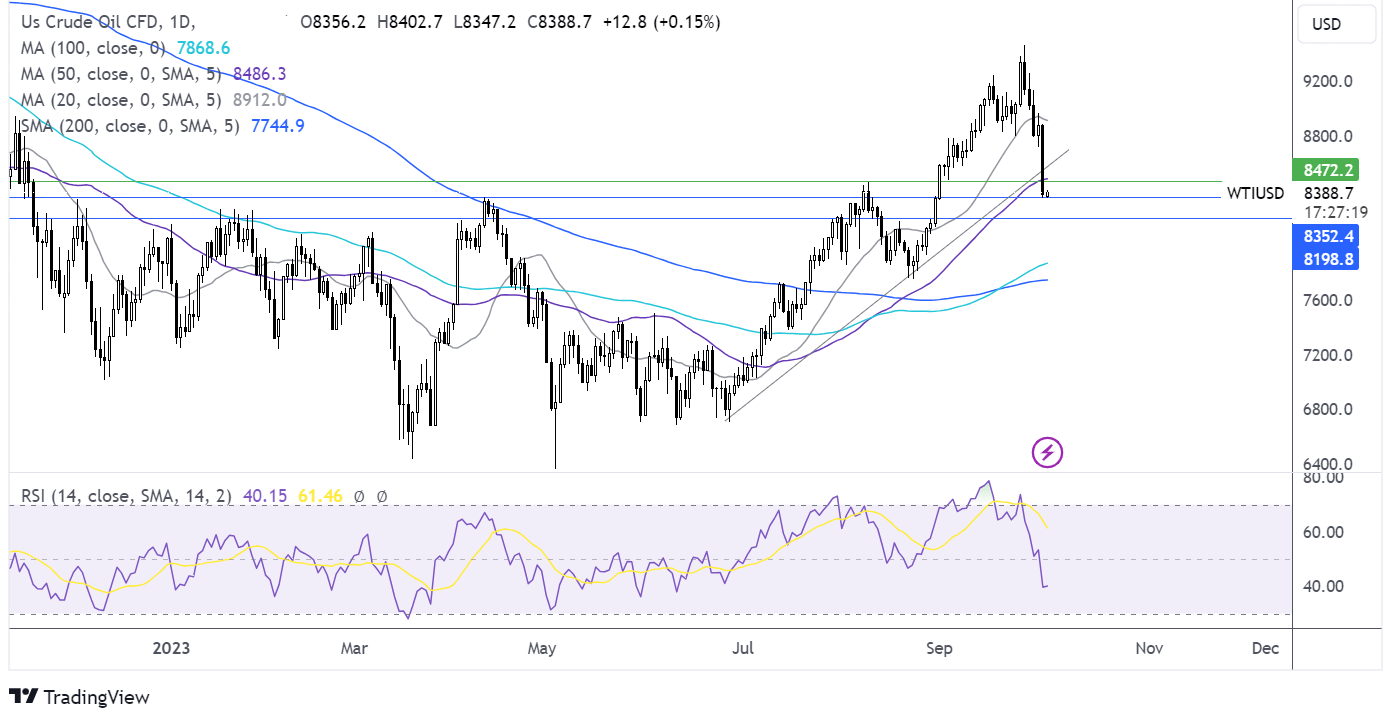Click the Nov time axis label
The image size is (1397, 723).
[1149, 648]
